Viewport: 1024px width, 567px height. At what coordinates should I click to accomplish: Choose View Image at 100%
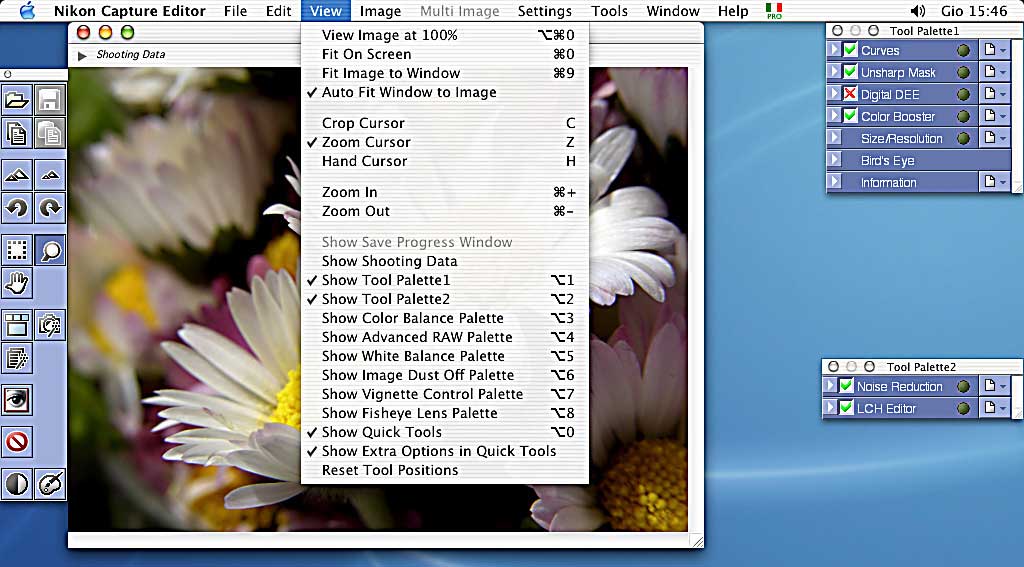point(444,35)
